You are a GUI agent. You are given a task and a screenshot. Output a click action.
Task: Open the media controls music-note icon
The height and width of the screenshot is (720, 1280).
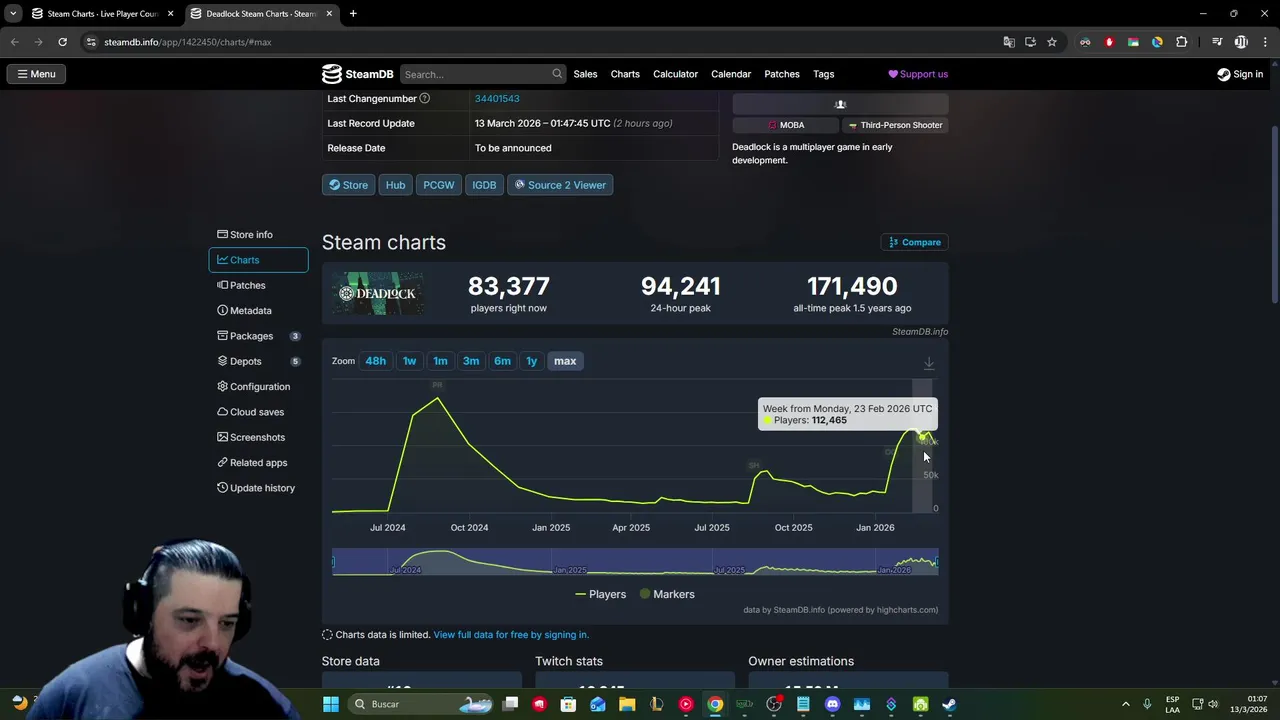pyautogui.click(x=1217, y=42)
